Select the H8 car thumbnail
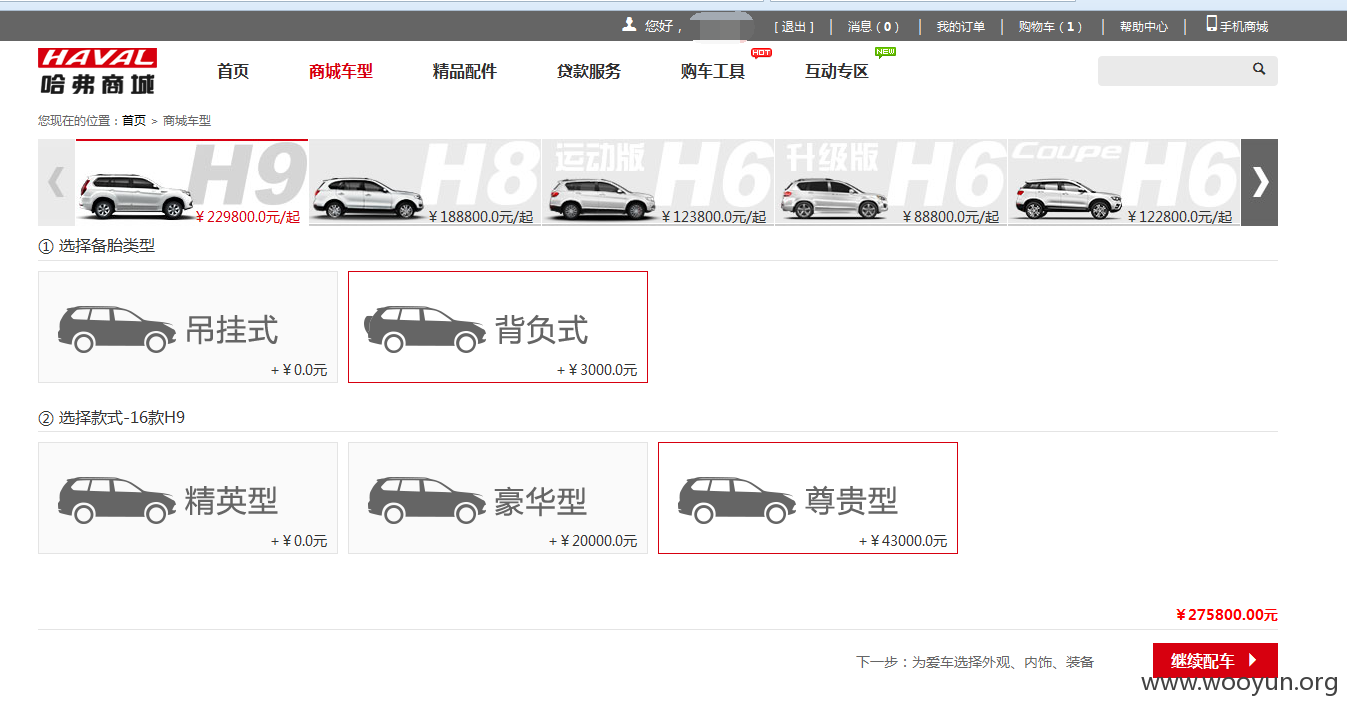Image resolution: width=1347 pixels, height=711 pixels. 425,182
